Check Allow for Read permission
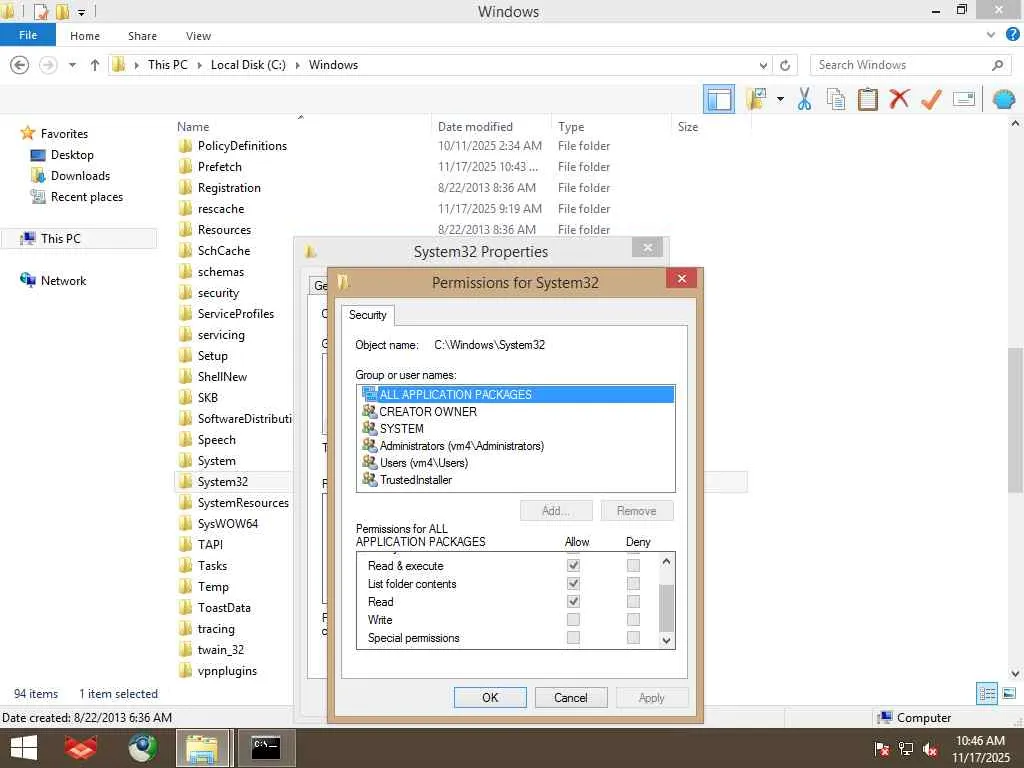Image resolution: width=1024 pixels, height=768 pixels. [x=573, y=601]
